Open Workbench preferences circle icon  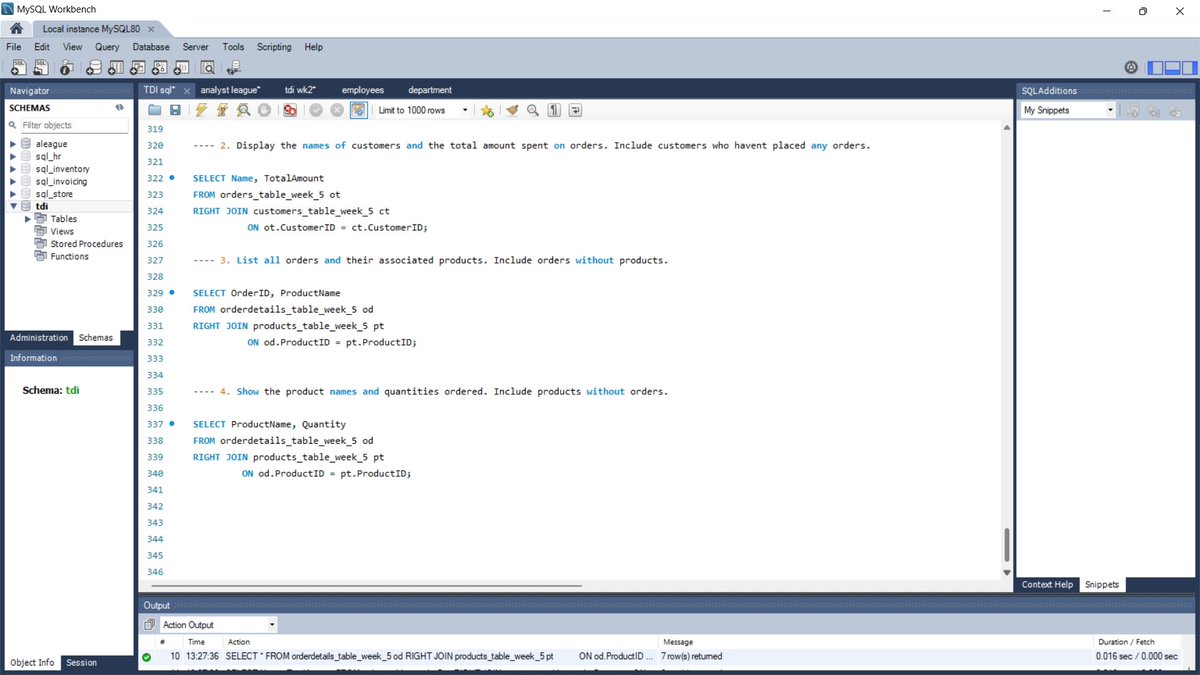click(1131, 68)
